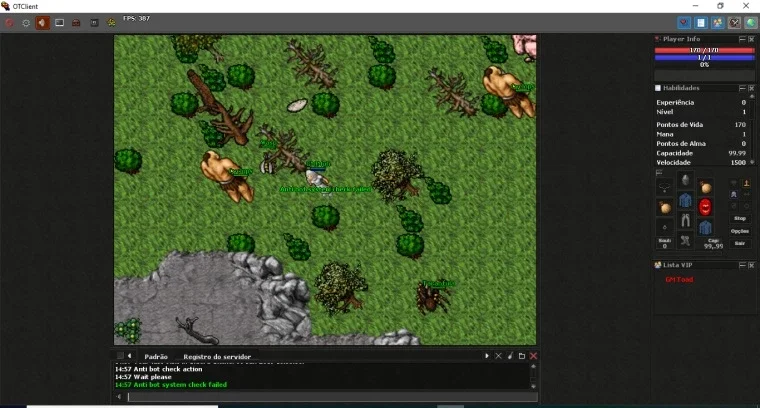Select the defensive fight mode icon
The image size is (760, 408).
point(734,206)
